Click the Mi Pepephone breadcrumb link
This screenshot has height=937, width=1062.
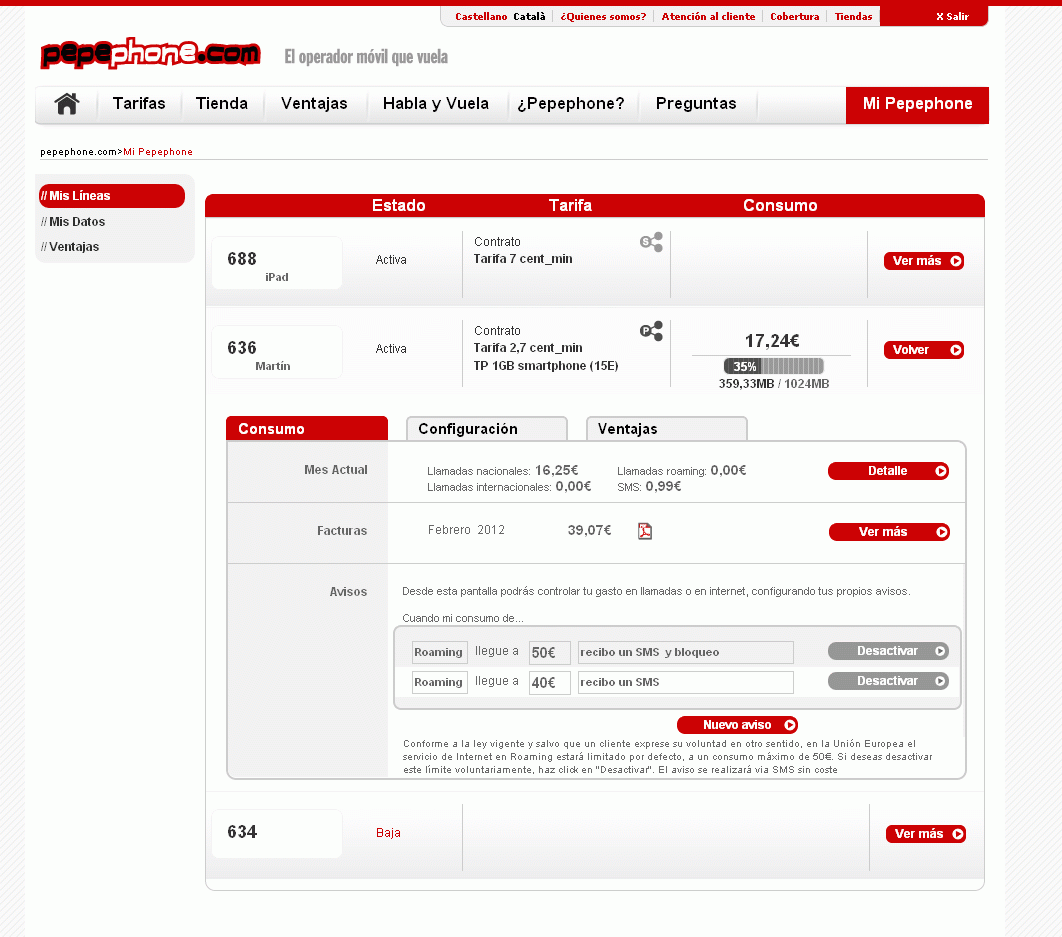(158, 152)
